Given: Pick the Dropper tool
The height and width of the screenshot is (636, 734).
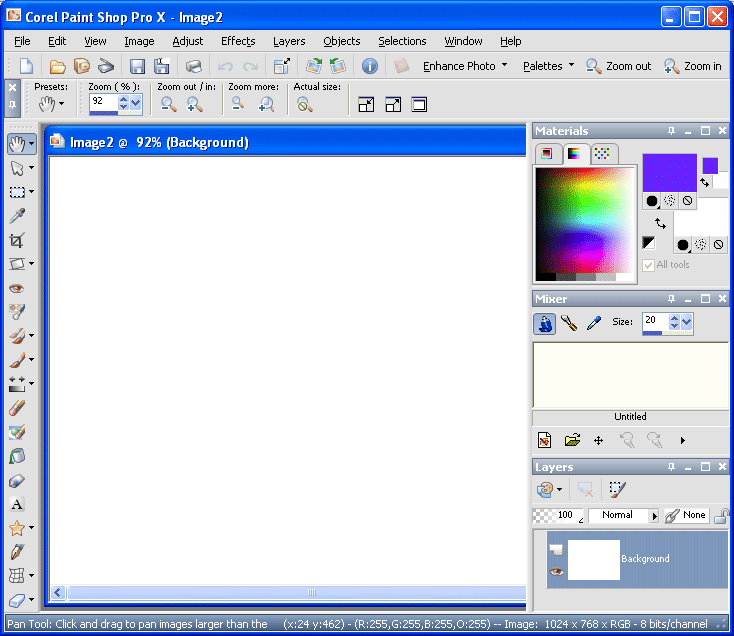Looking at the screenshot, I should coord(17,216).
